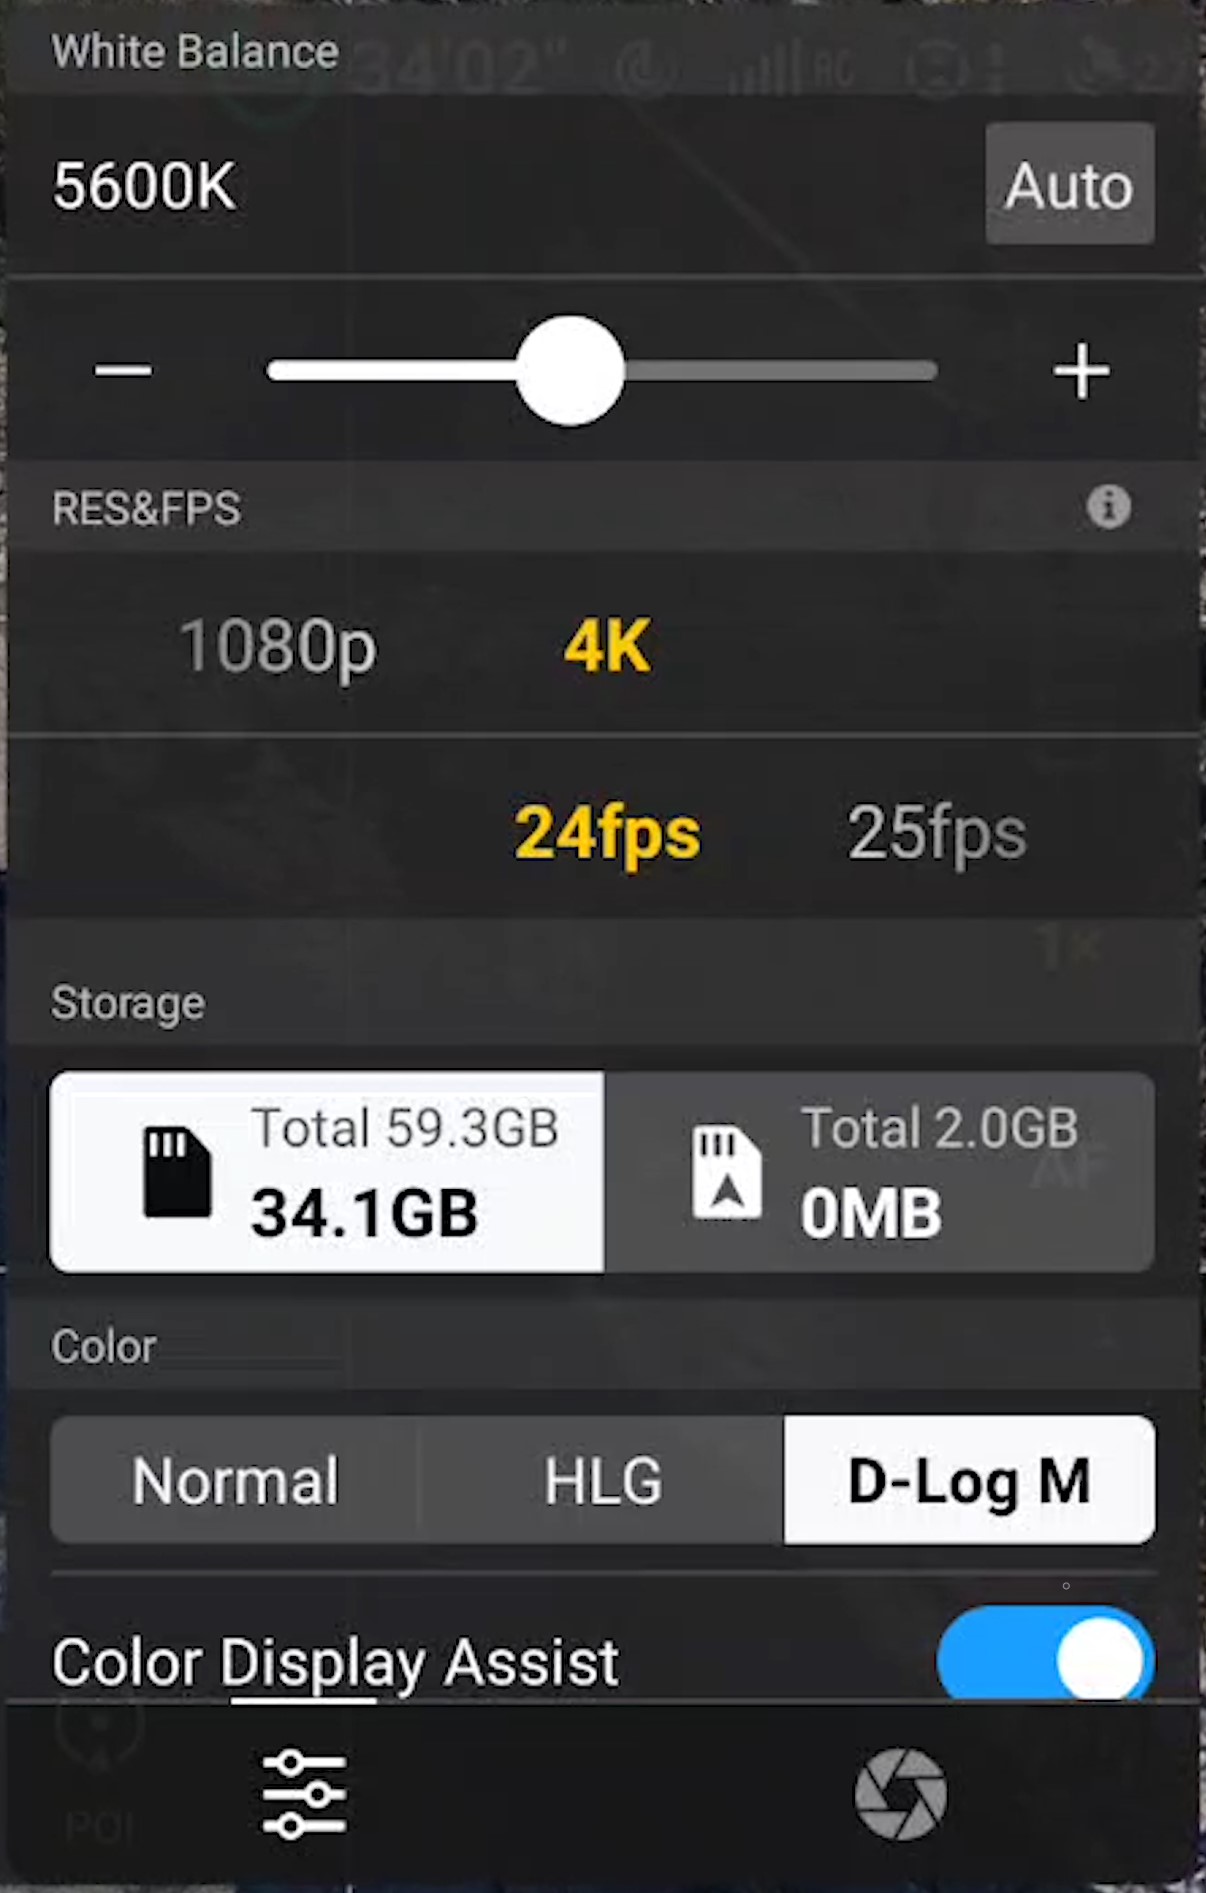Switch color mode to Normal
The width and height of the screenshot is (1206, 1893).
click(x=235, y=1480)
